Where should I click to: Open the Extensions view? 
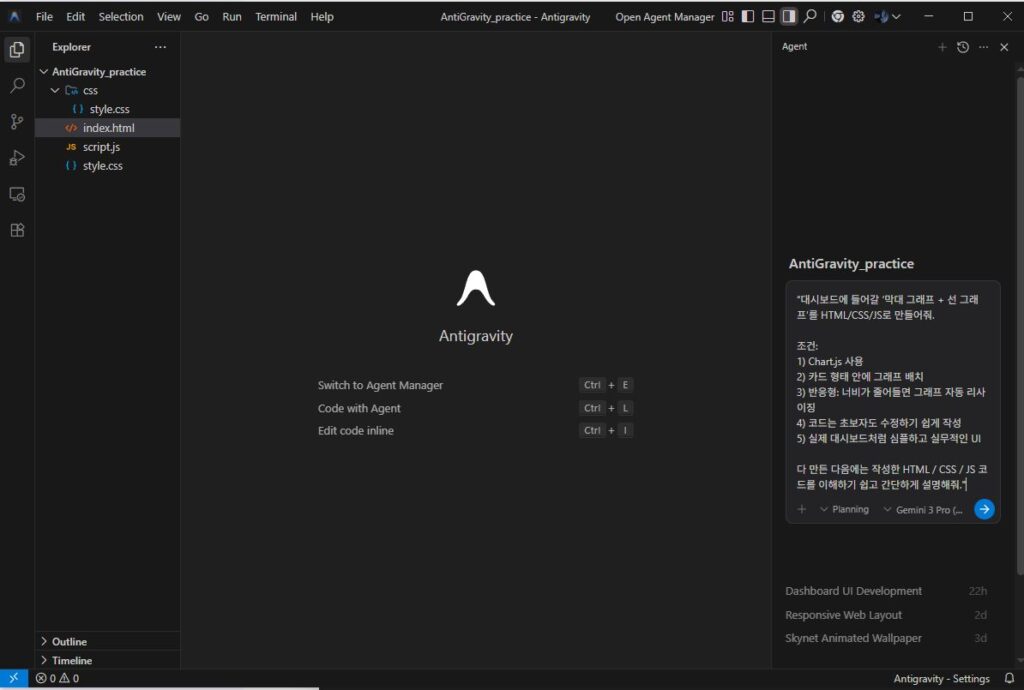point(15,230)
